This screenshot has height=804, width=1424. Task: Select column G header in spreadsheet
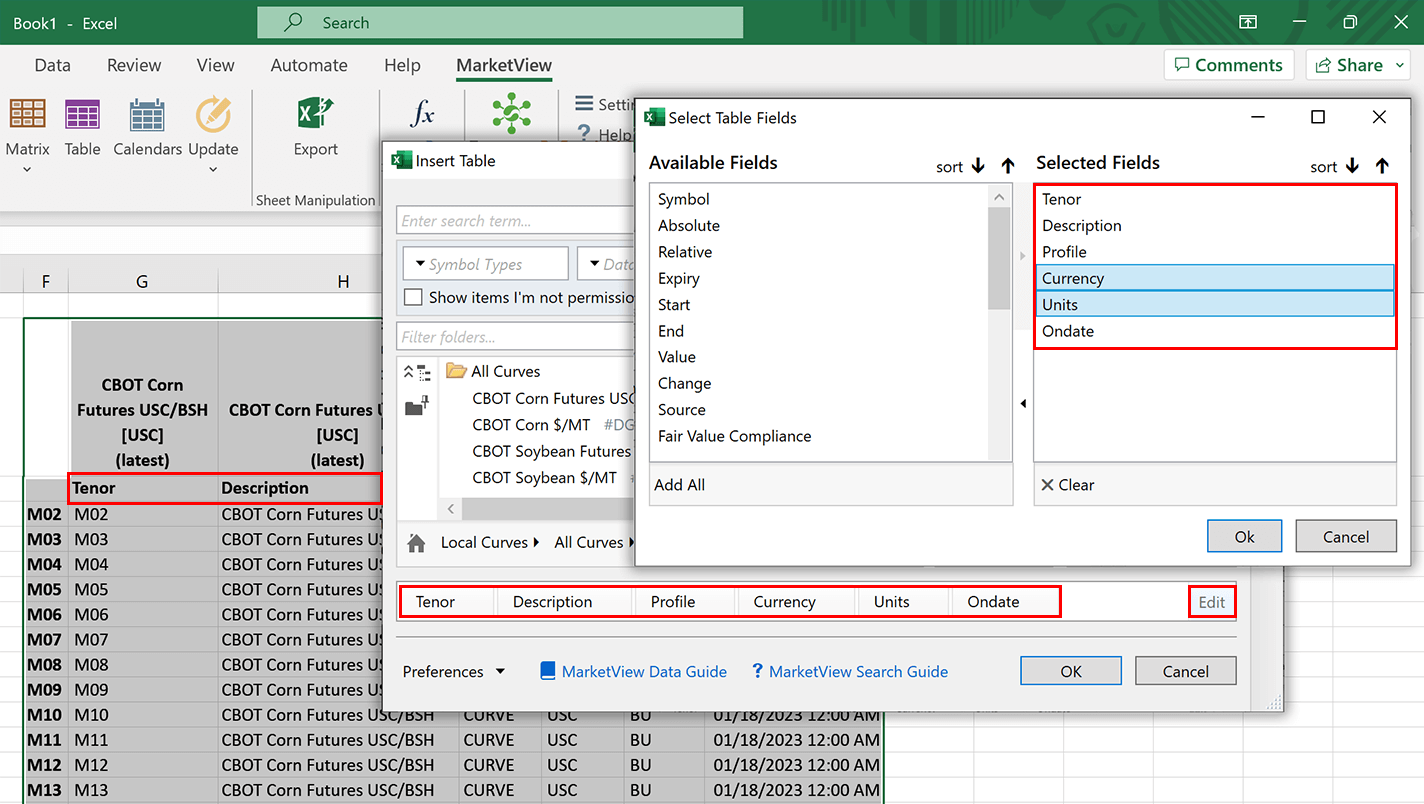(x=143, y=282)
